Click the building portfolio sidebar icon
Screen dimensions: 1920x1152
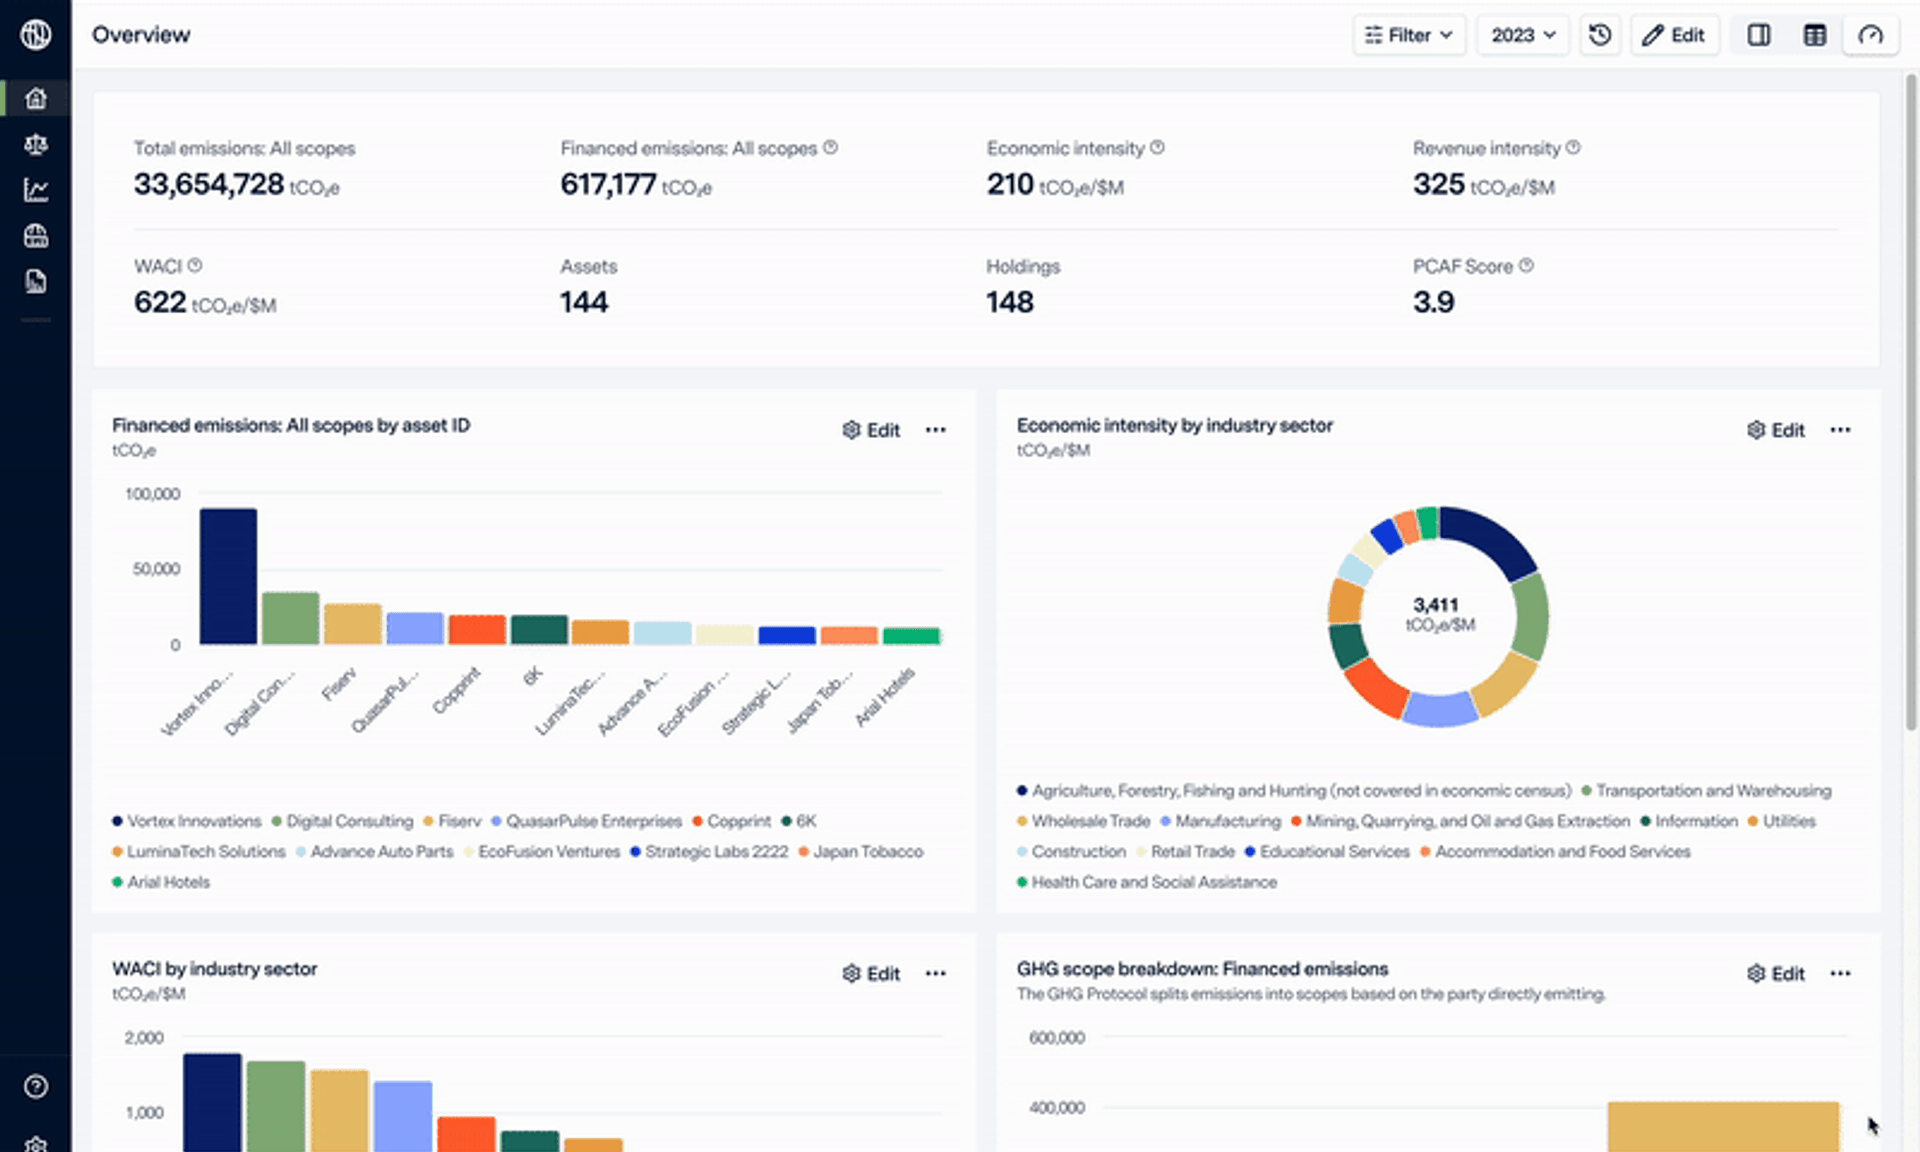tap(36, 236)
